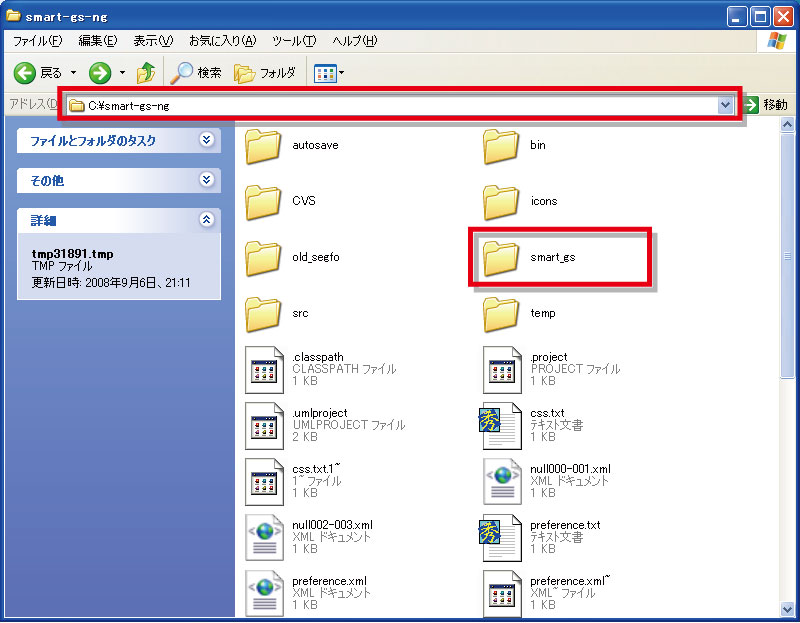The height and width of the screenshot is (623, 800).
Task: Click the 移動 go button
Action: pos(766,105)
